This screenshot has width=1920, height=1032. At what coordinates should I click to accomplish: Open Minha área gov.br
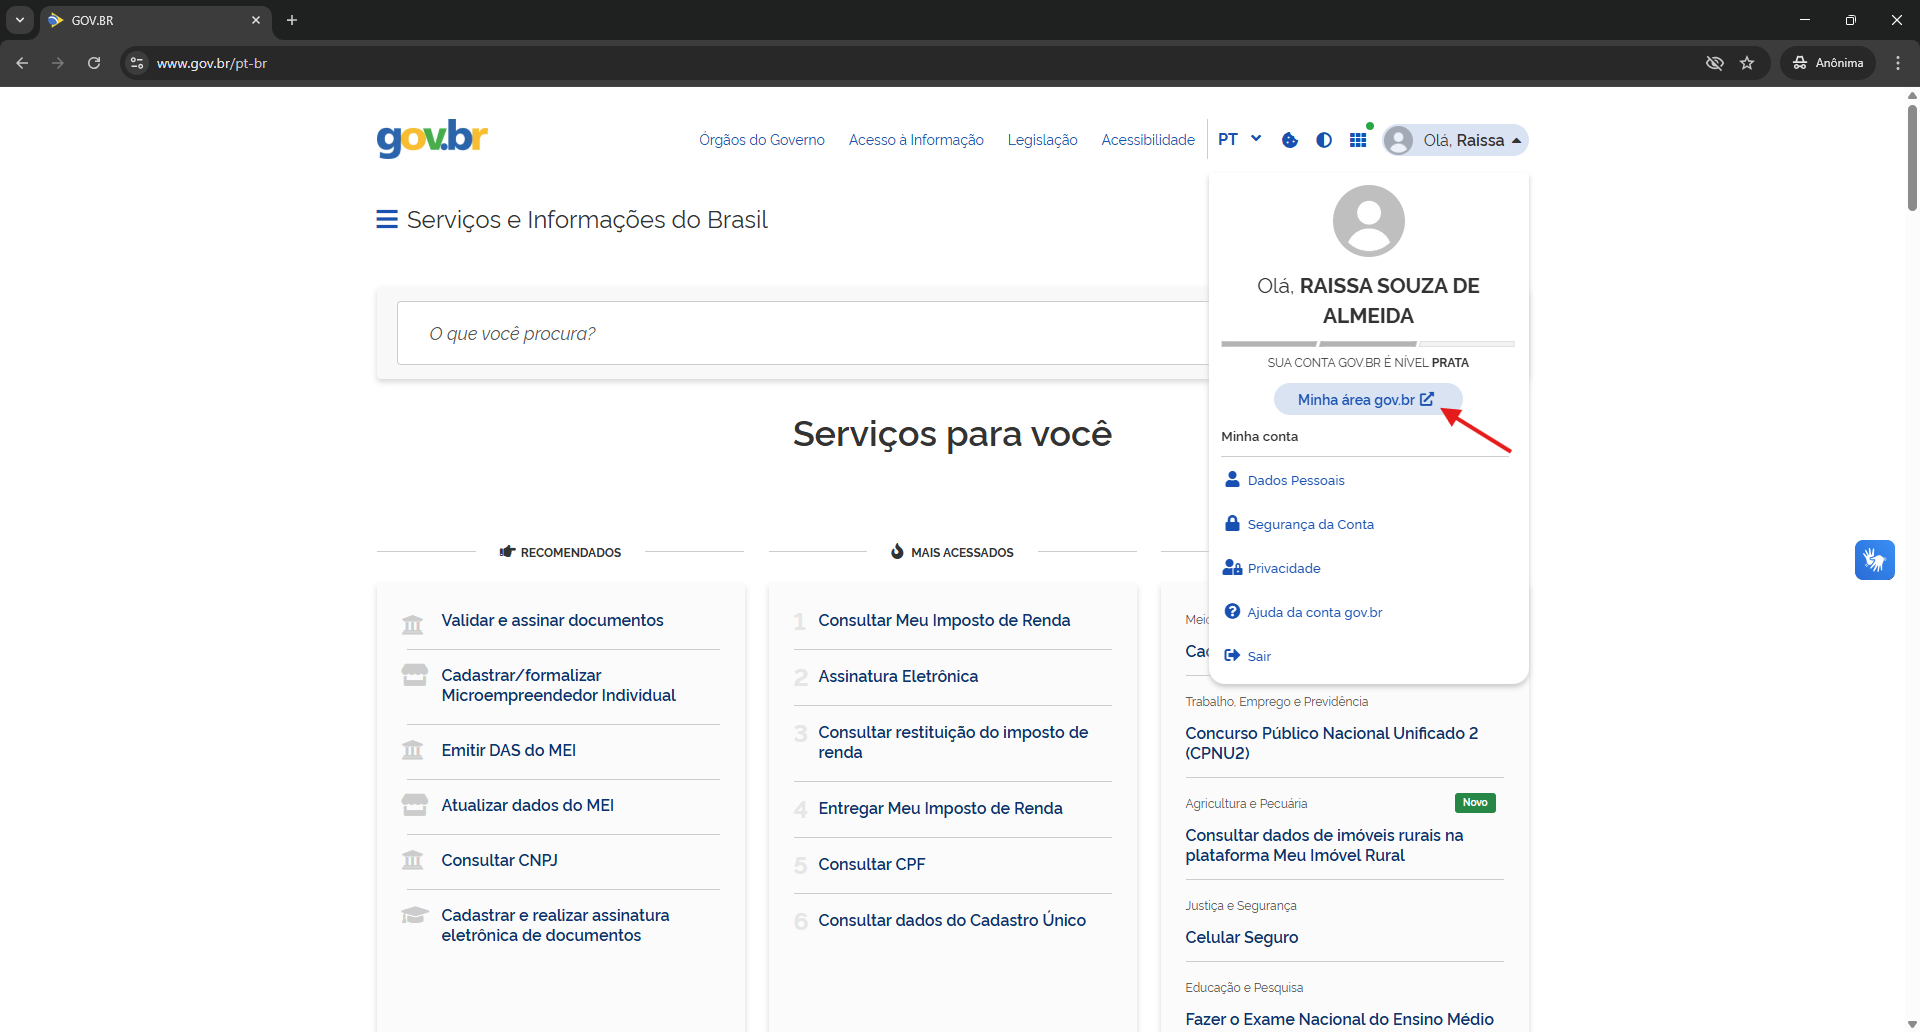click(1367, 399)
